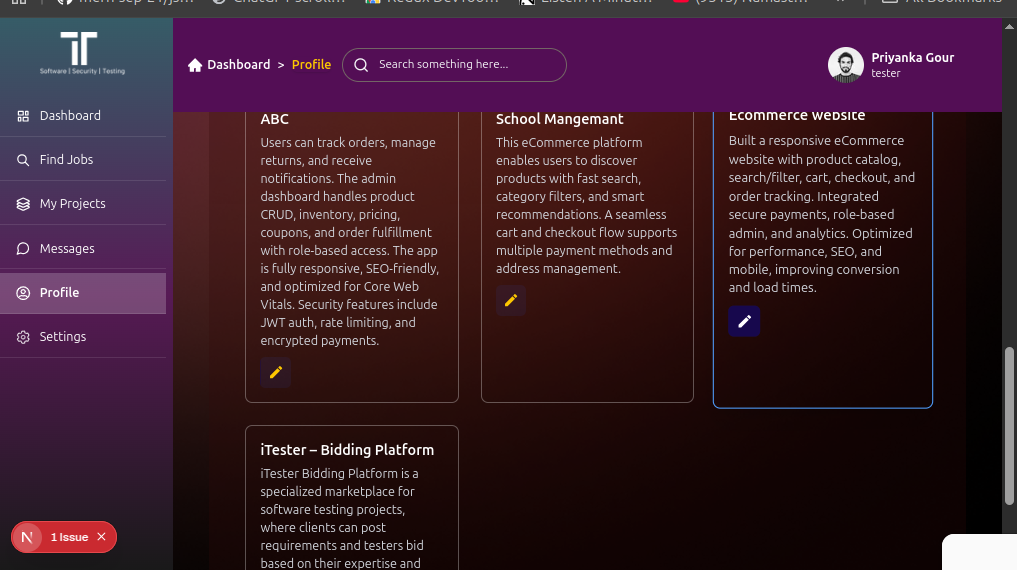Open the 1 Issue error indicator
The width and height of the screenshot is (1017, 570).
point(69,537)
